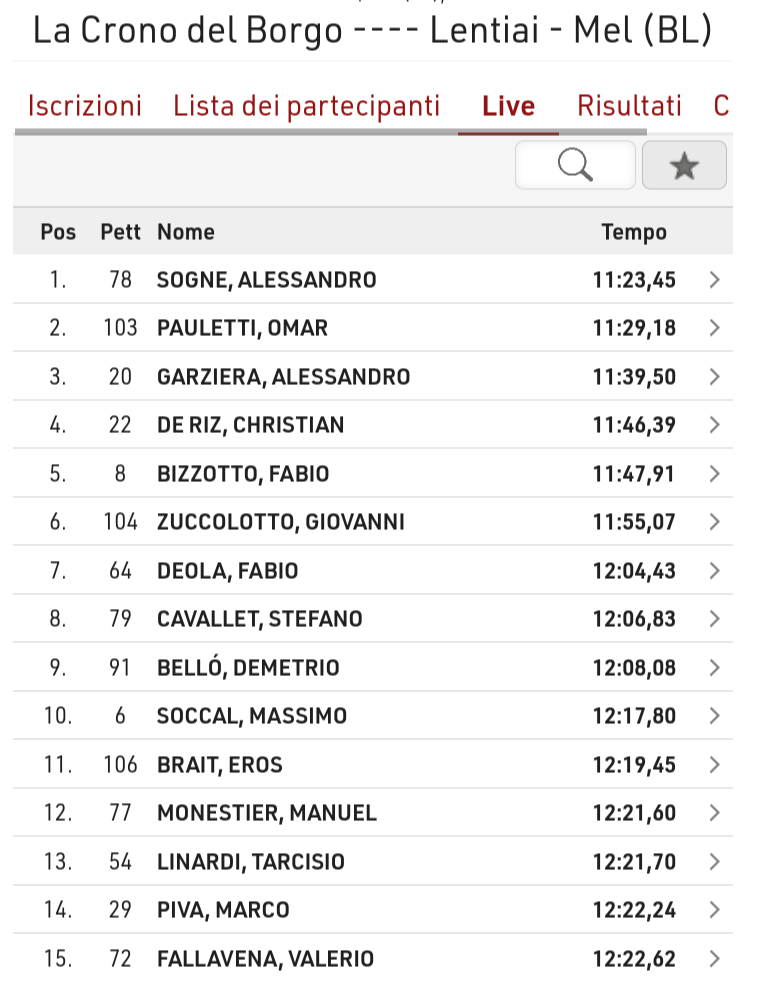Select the row of BRAIT, EROS
The height and width of the screenshot is (981, 767).
(x=373, y=765)
